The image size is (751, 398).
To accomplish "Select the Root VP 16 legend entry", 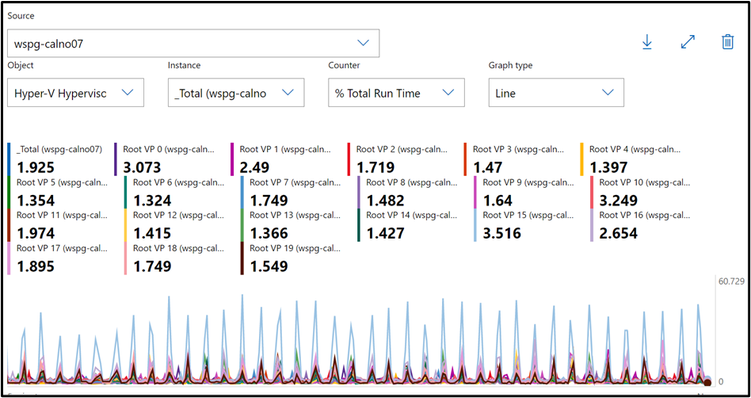I will pos(640,225).
